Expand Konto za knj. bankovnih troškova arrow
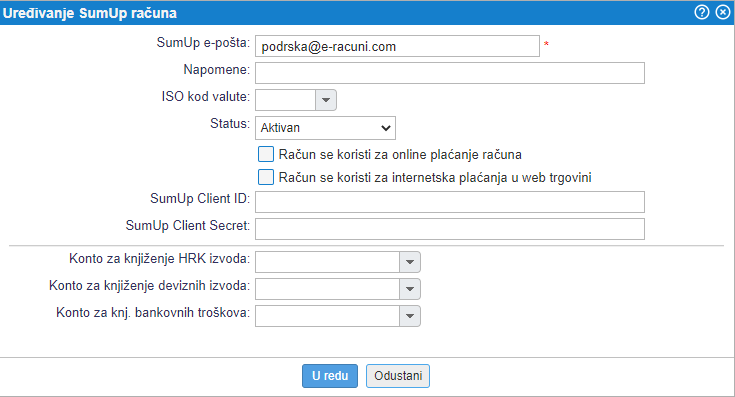The width and height of the screenshot is (735, 397). 410,316
